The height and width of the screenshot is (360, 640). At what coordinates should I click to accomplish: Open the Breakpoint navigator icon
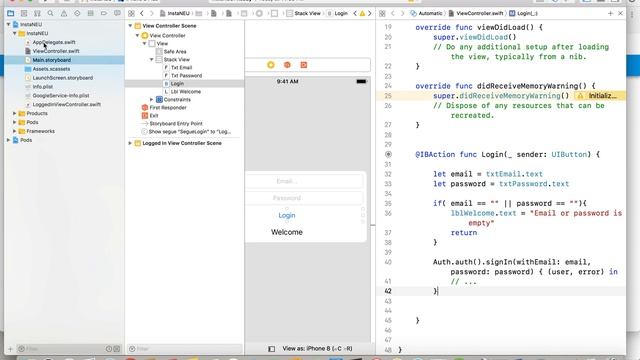click(104, 13)
